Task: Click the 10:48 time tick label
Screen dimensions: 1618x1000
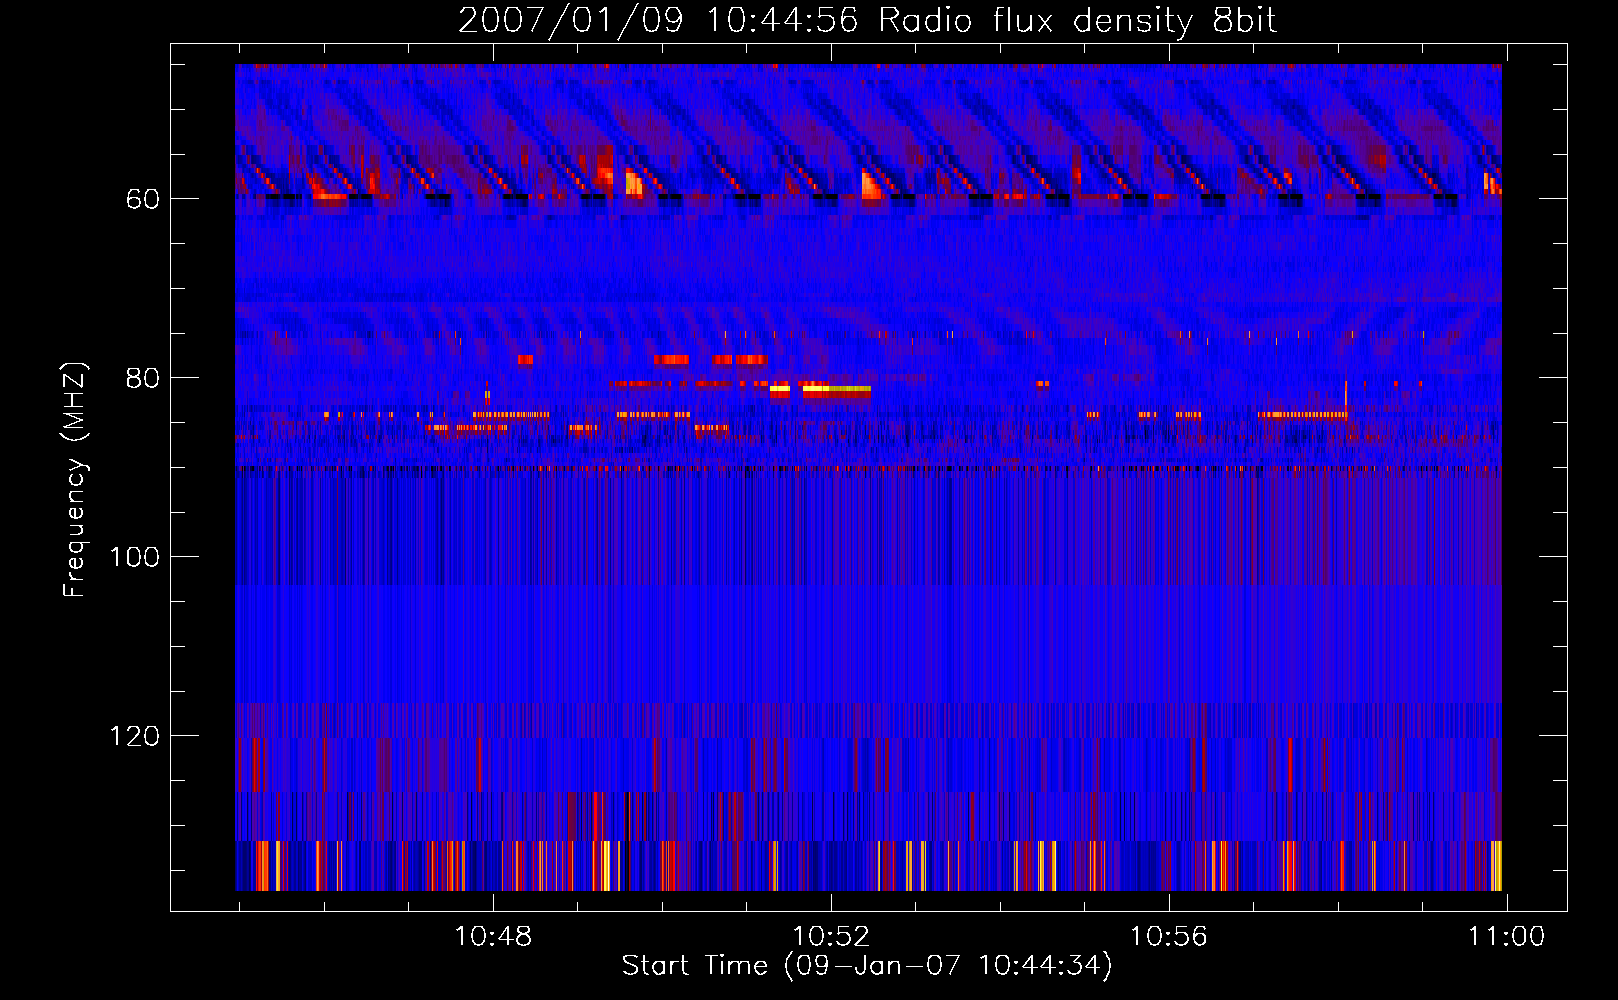Action: click(x=493, y=937)
